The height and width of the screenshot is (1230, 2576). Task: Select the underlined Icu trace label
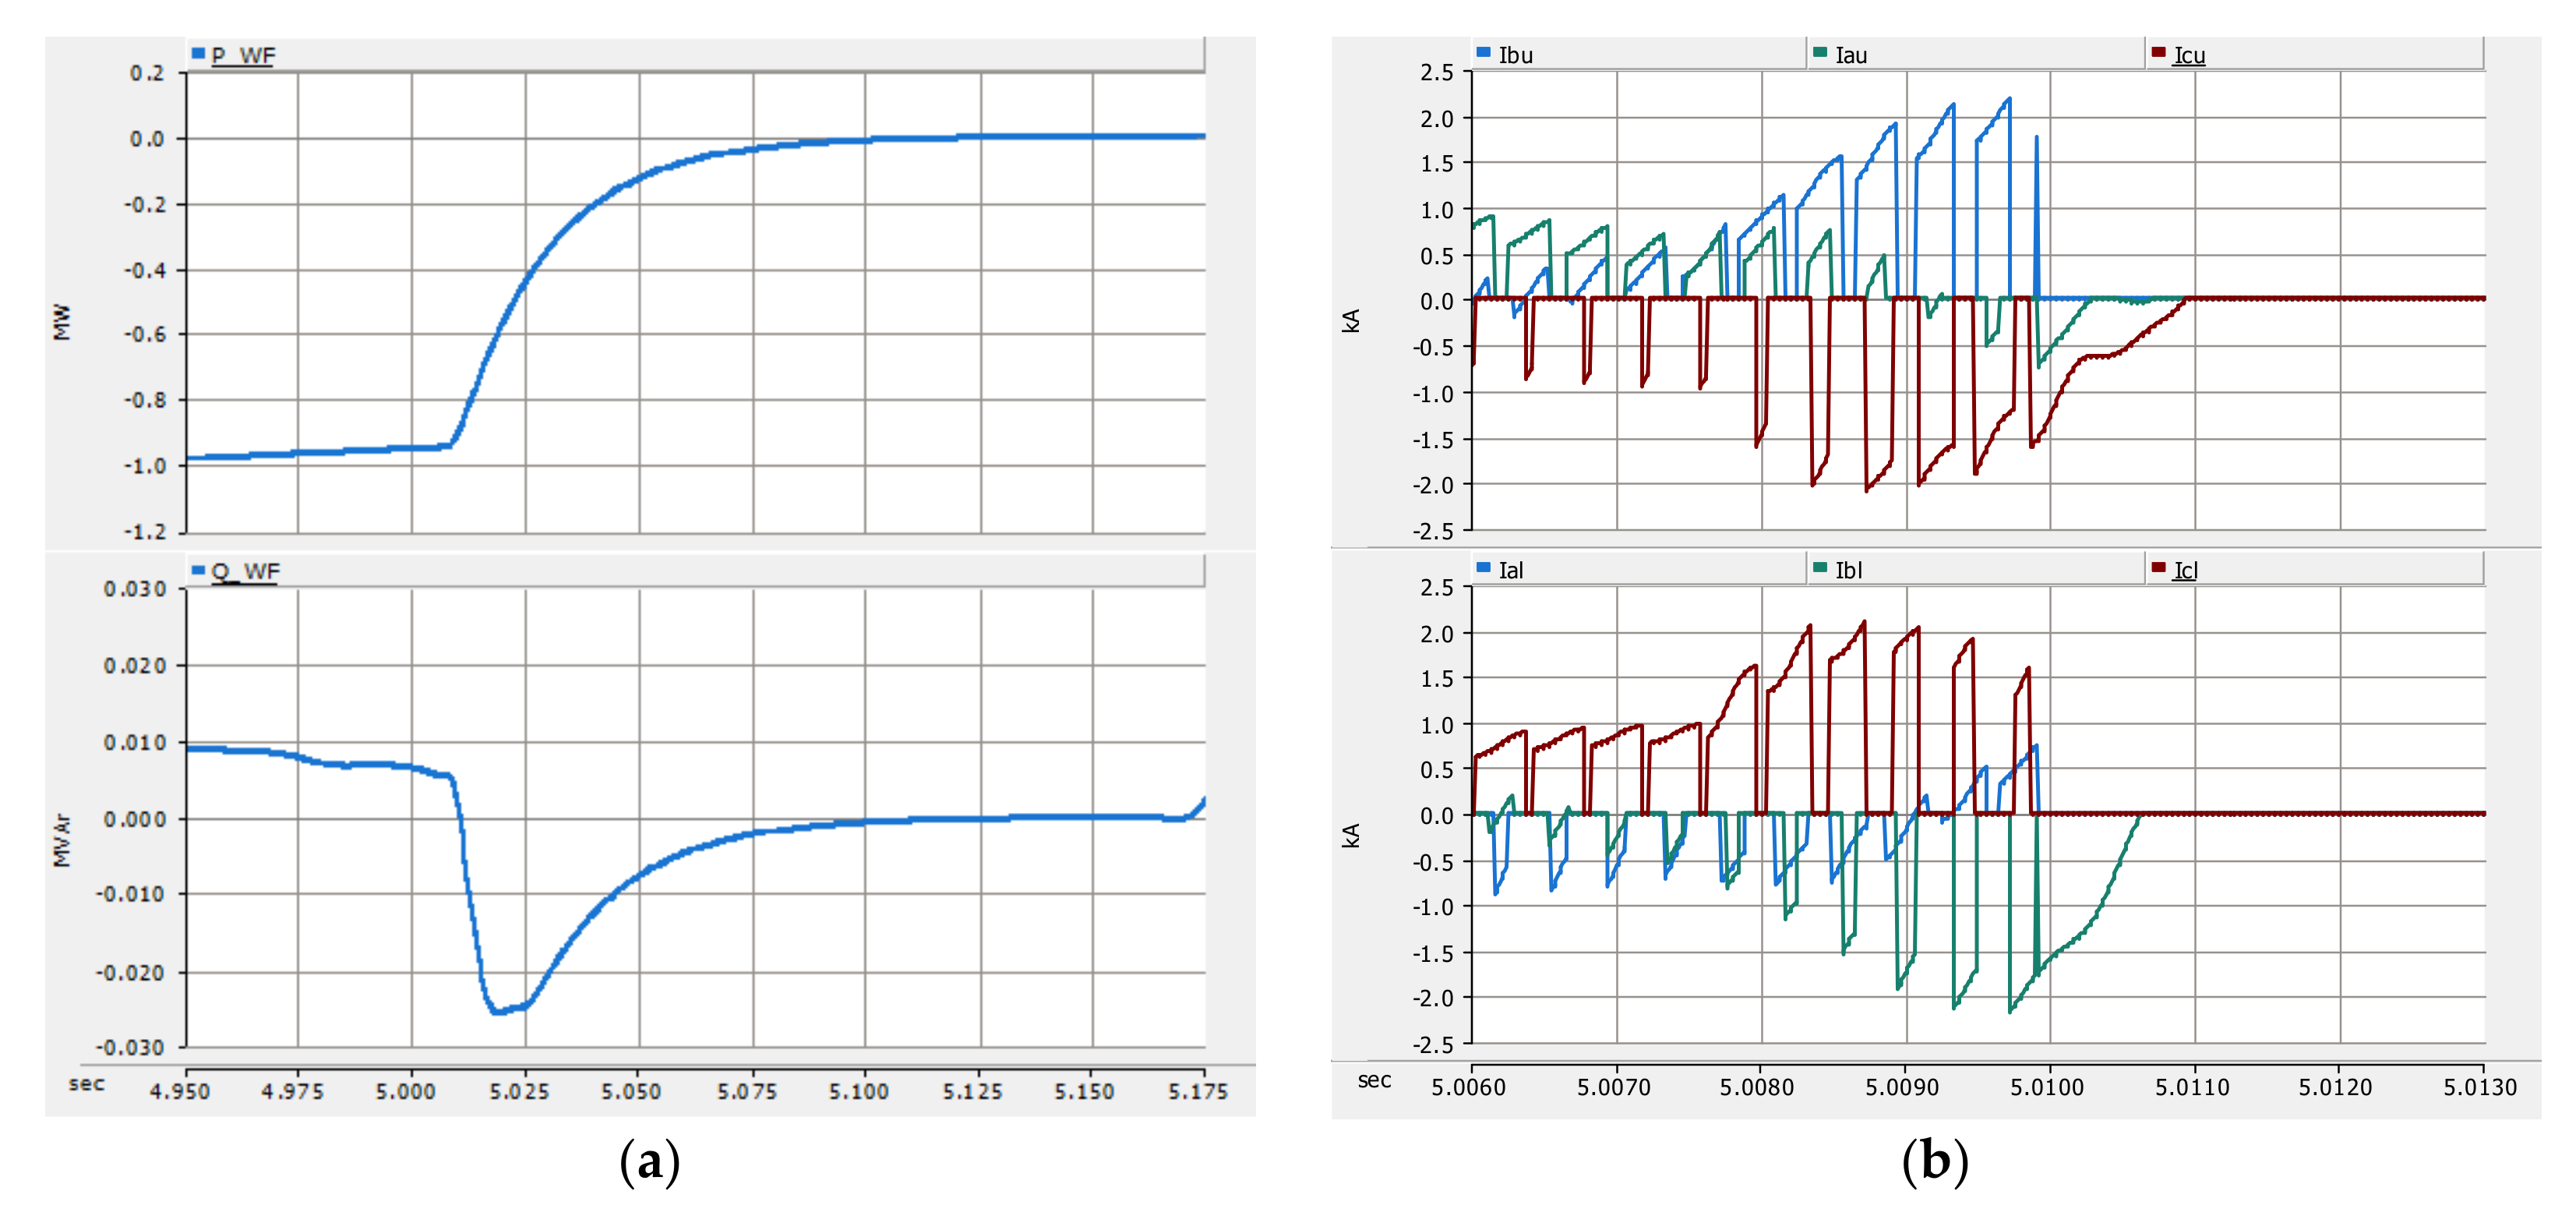(2189, 55)
